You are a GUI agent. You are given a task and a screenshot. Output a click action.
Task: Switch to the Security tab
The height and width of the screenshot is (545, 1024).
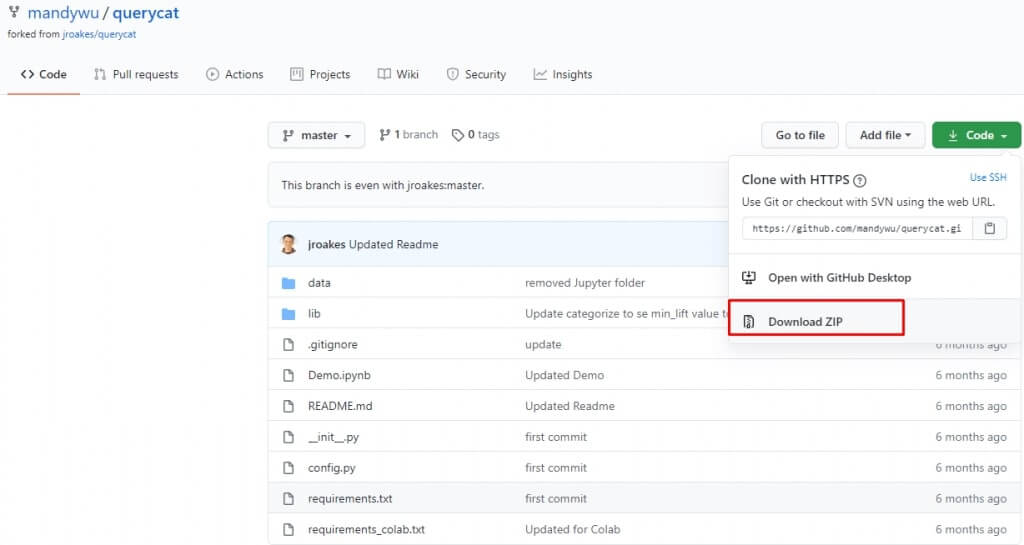[476, 74]
